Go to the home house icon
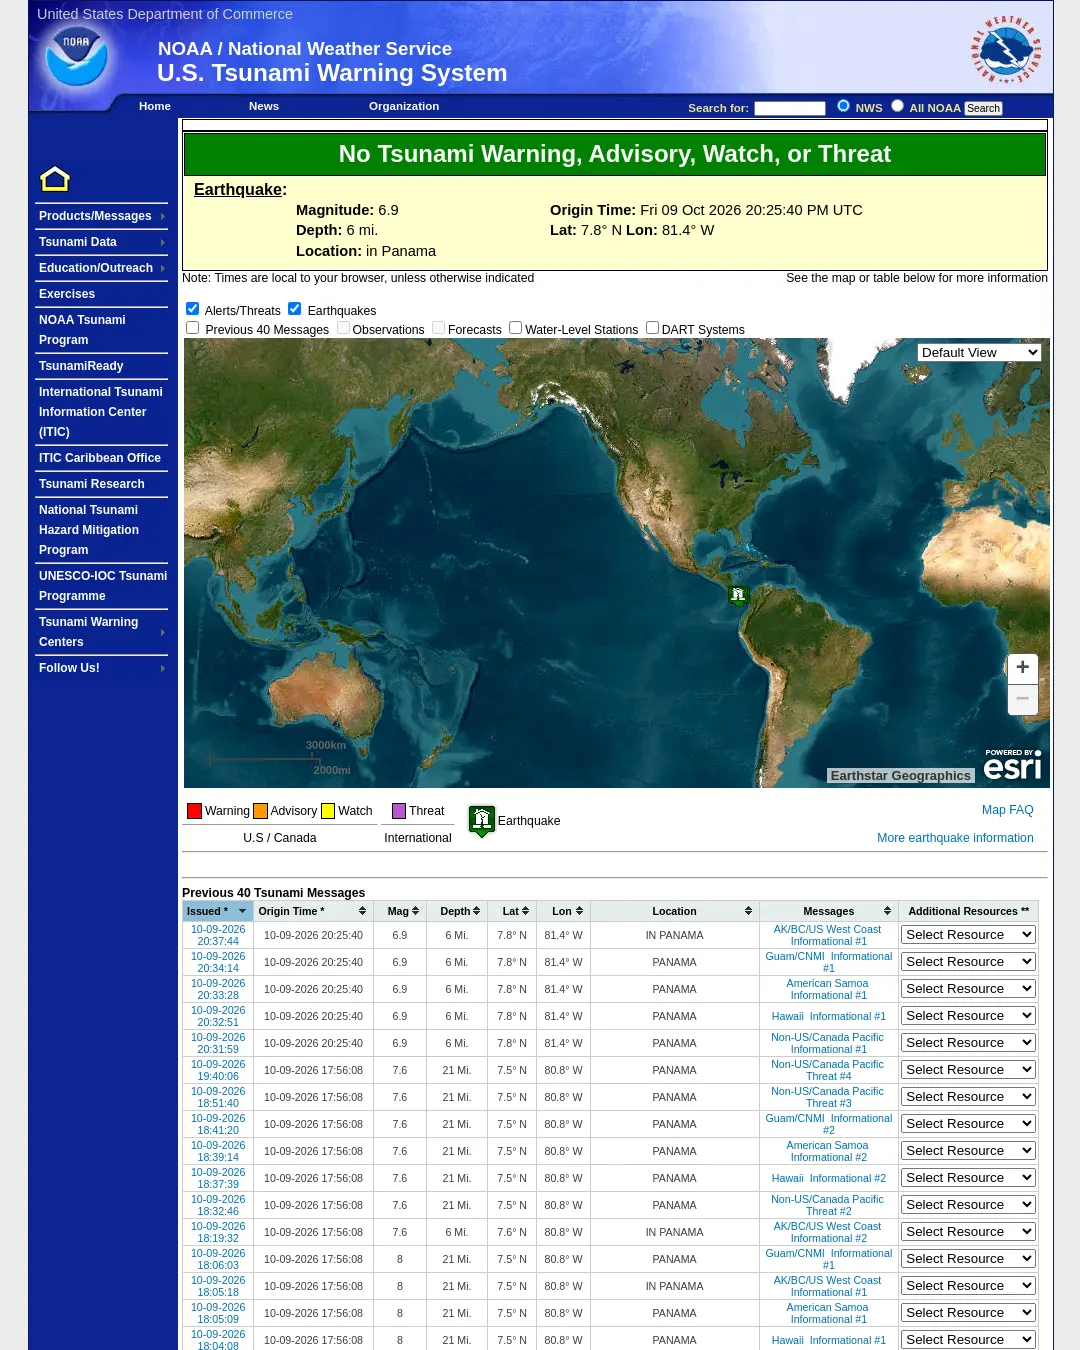 coord(55,179)
